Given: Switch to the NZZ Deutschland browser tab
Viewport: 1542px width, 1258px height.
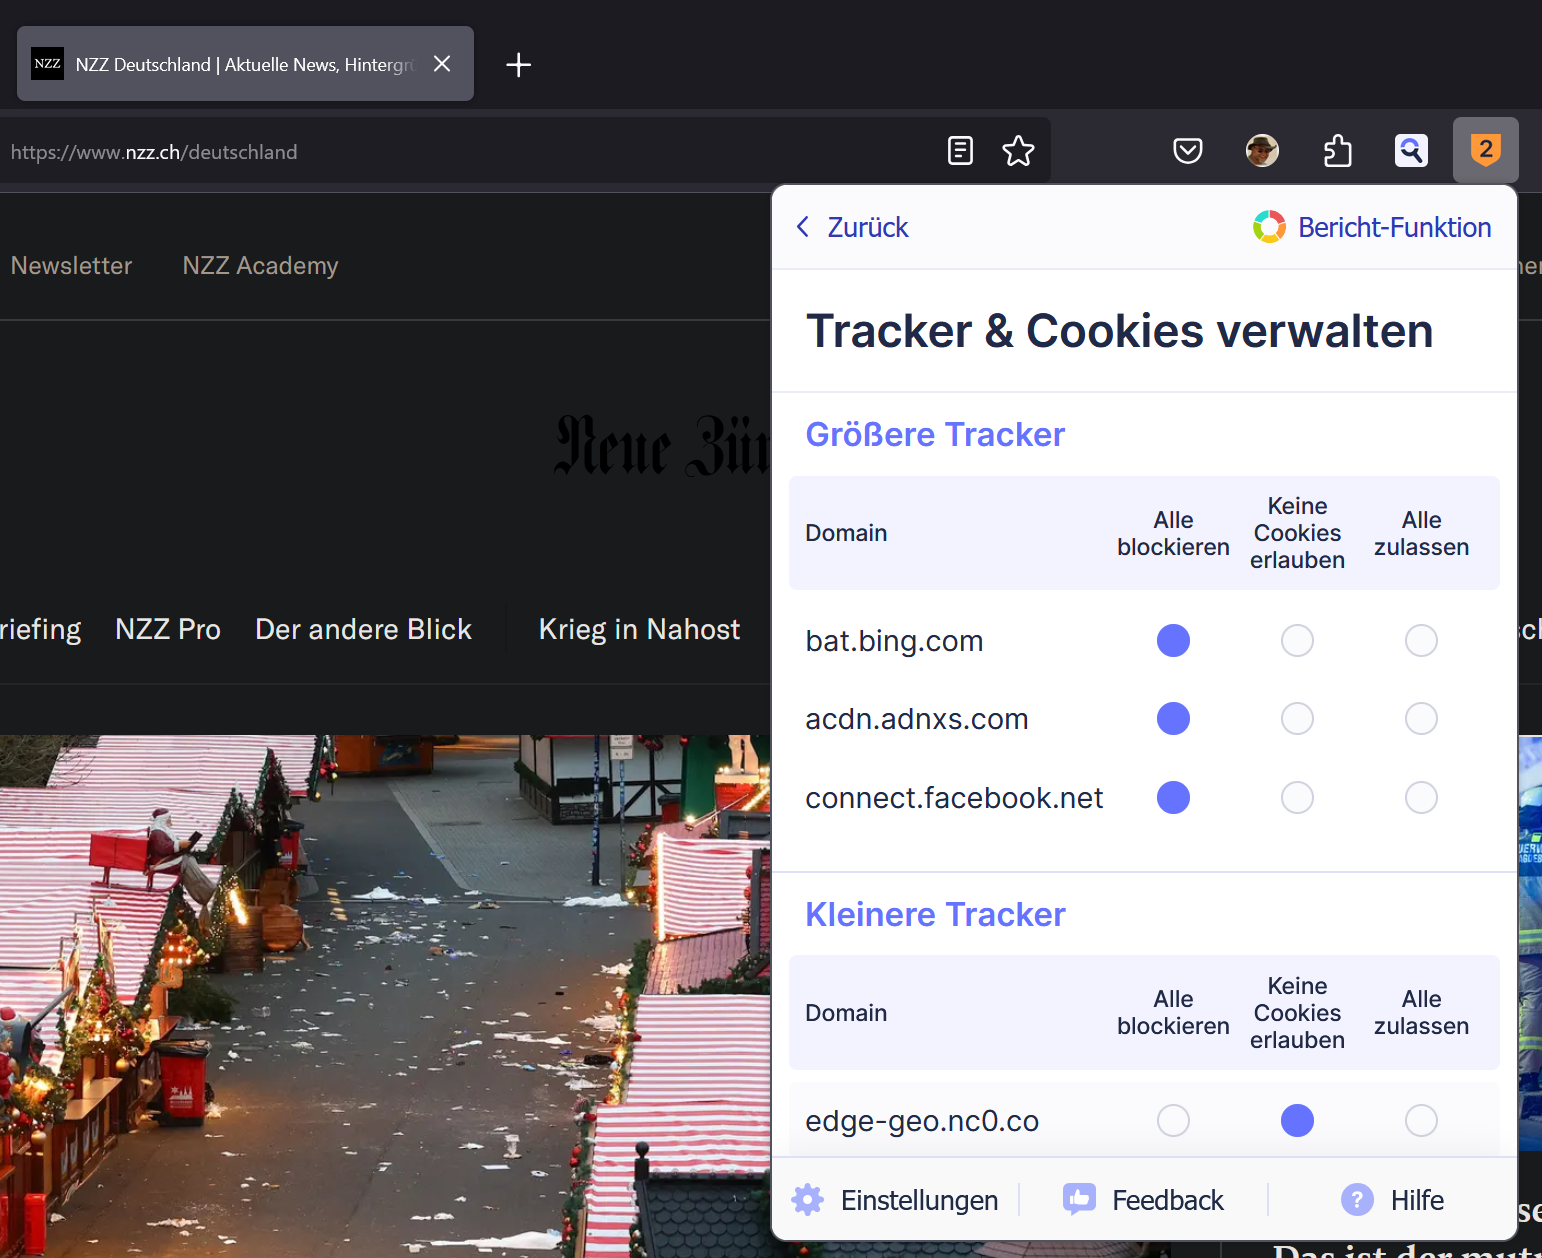Looking at the screenshot, I should pyautogui.click(x=245, y=64).
